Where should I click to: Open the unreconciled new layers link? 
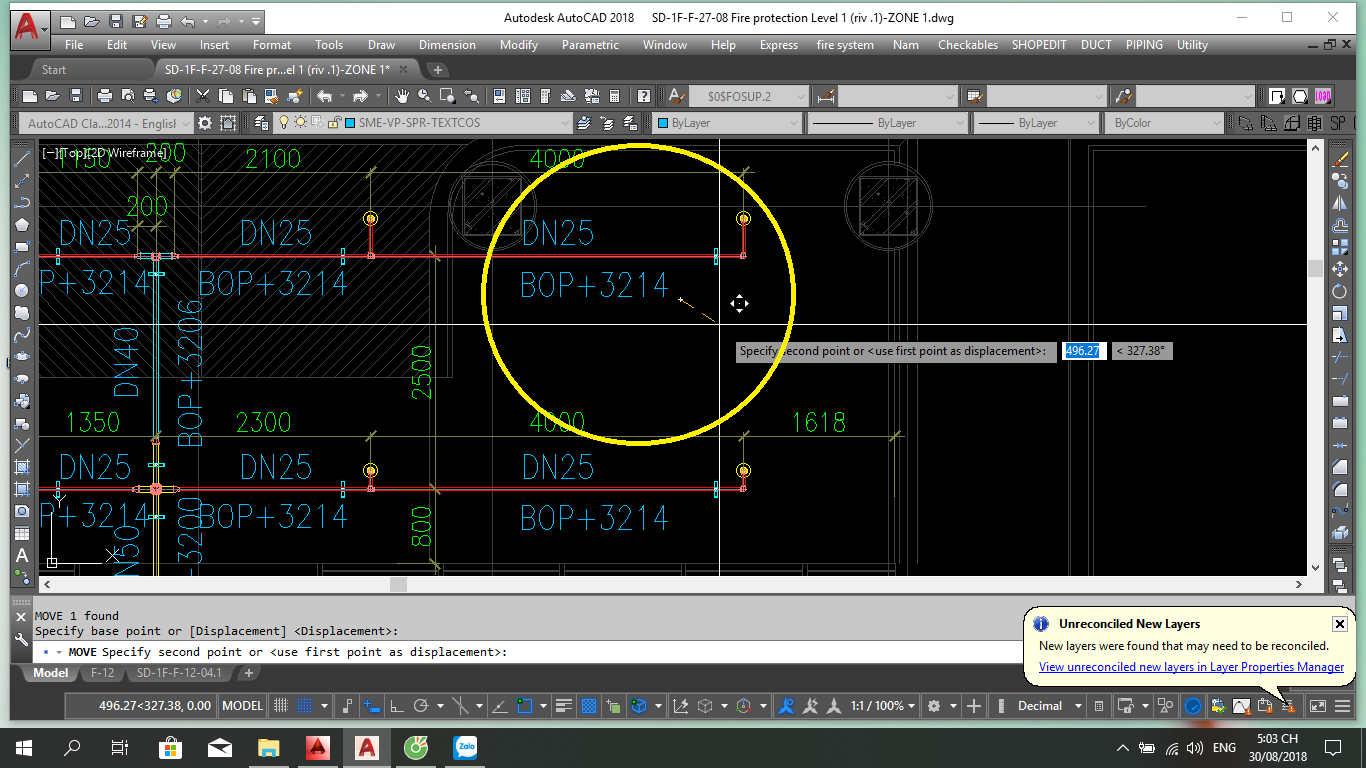click(1190, 667)
